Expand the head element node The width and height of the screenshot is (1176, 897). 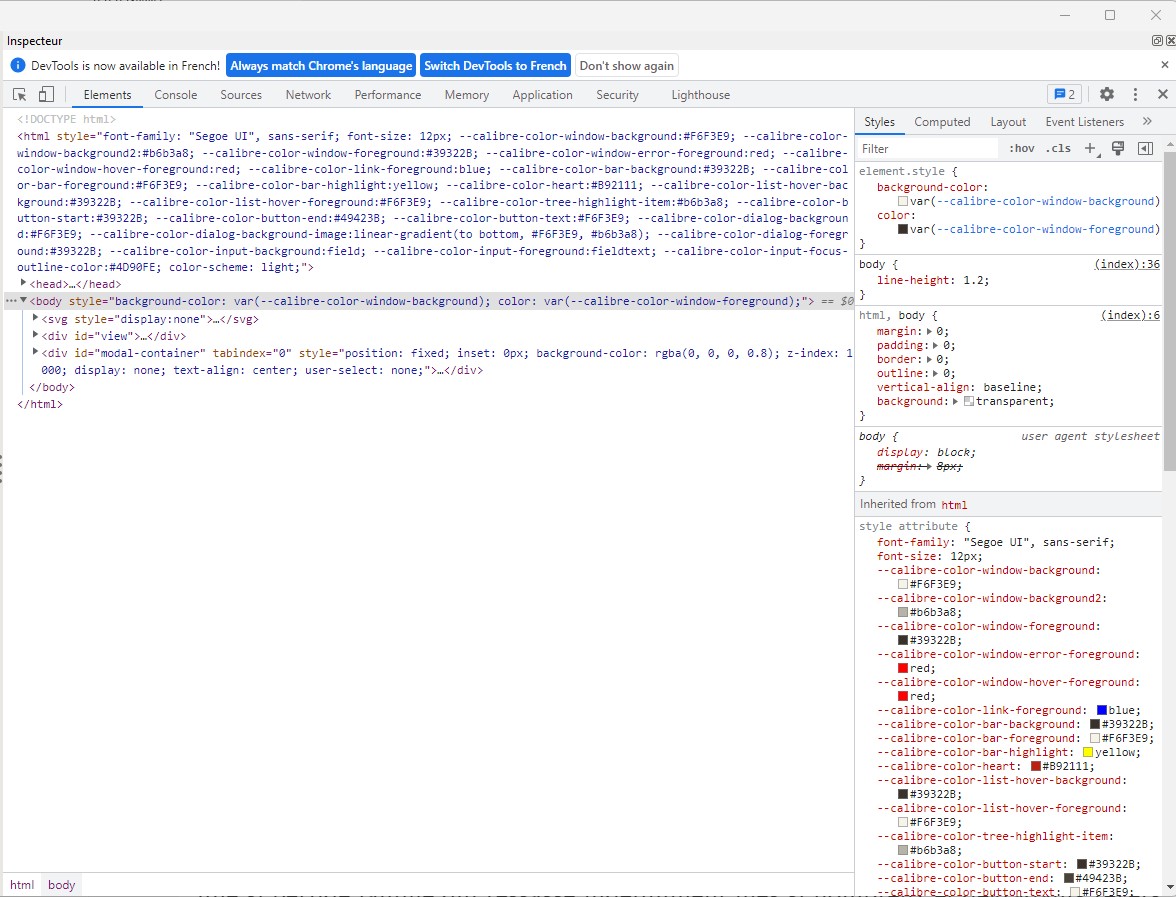24,284
